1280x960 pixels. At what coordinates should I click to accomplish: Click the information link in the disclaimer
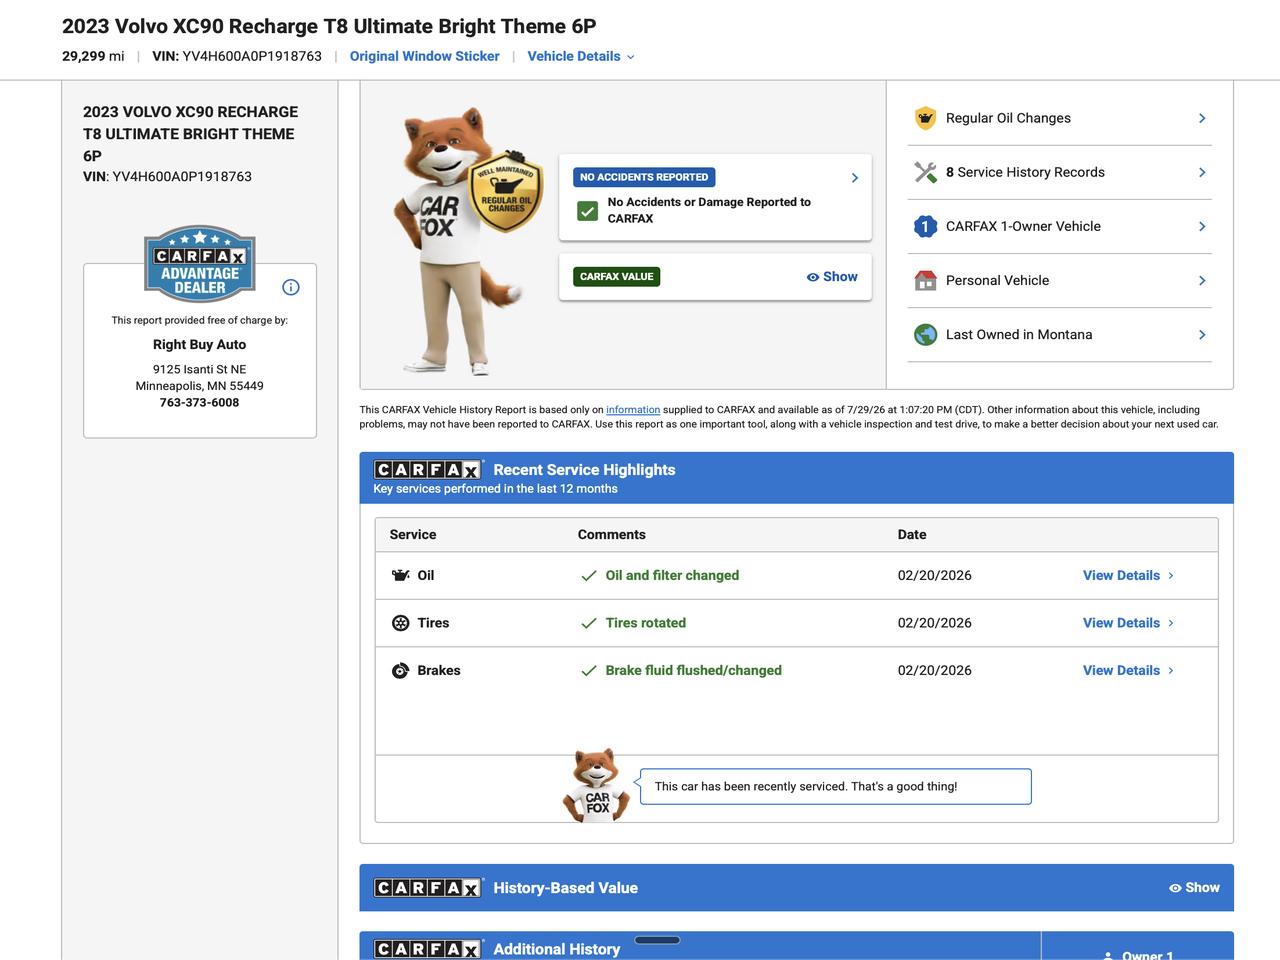tap(633, 410)
